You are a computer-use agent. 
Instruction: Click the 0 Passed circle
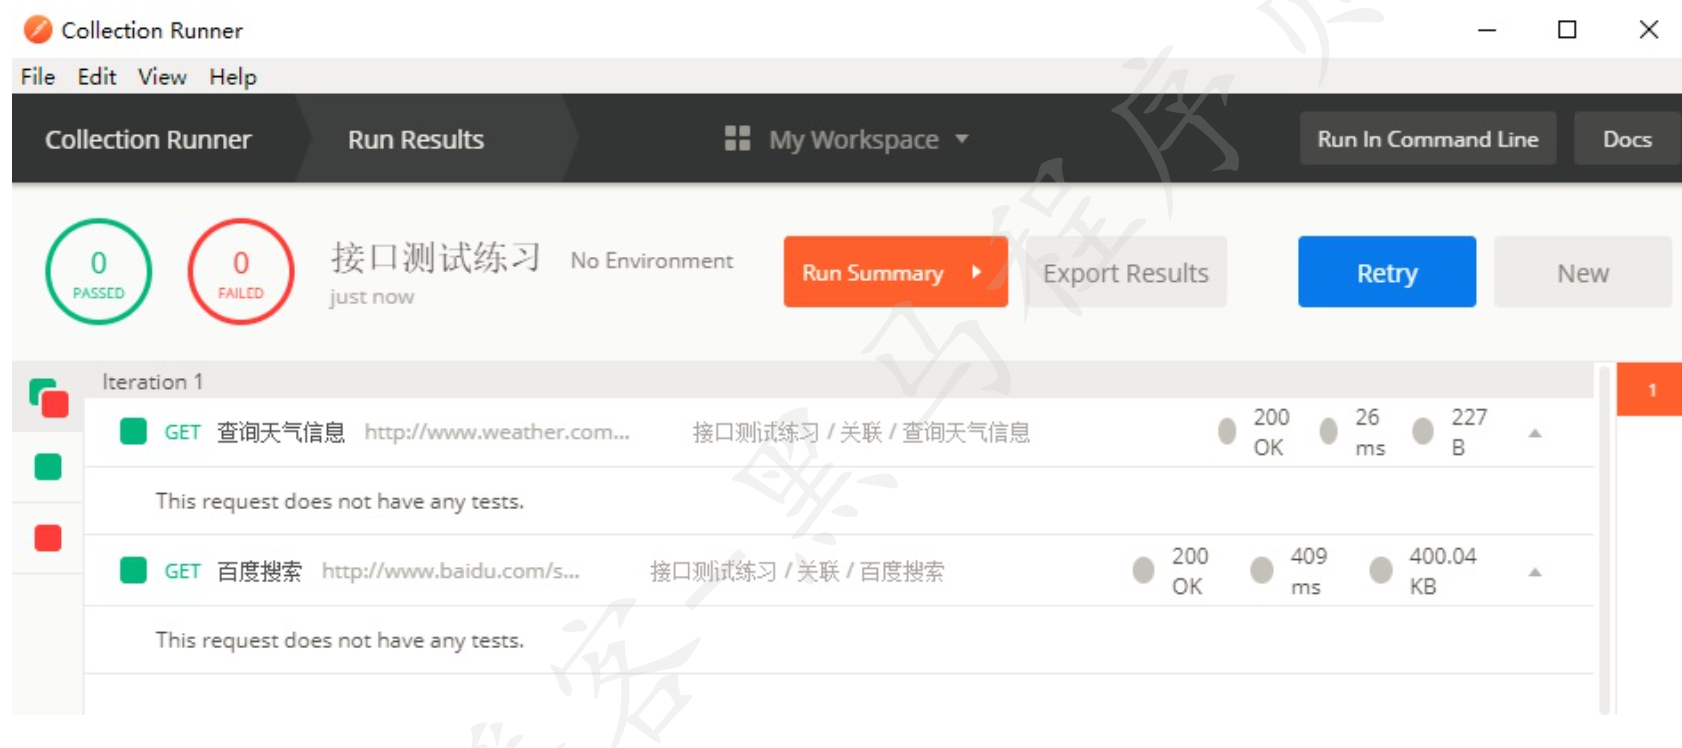99,272
